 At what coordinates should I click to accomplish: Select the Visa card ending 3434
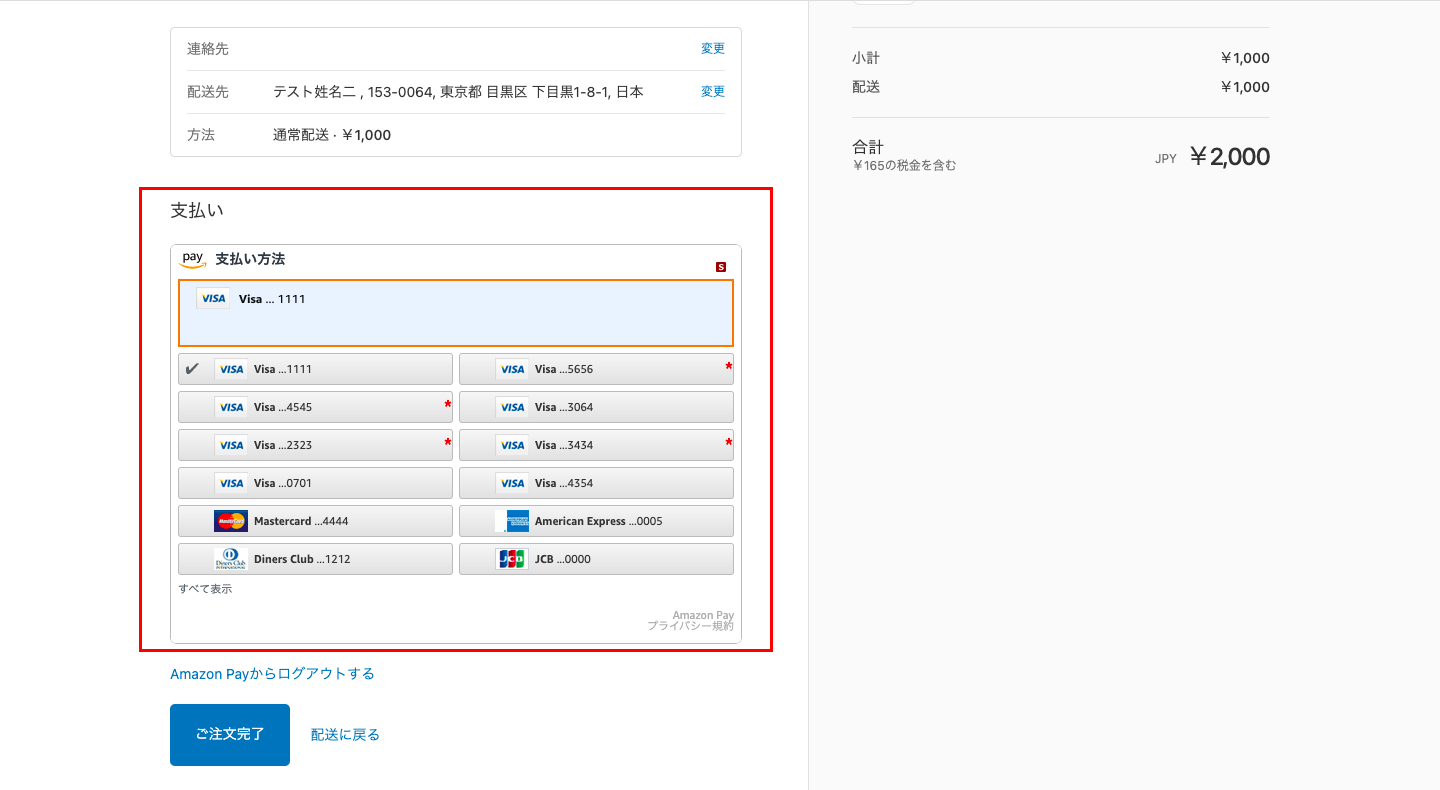(596, 445)
